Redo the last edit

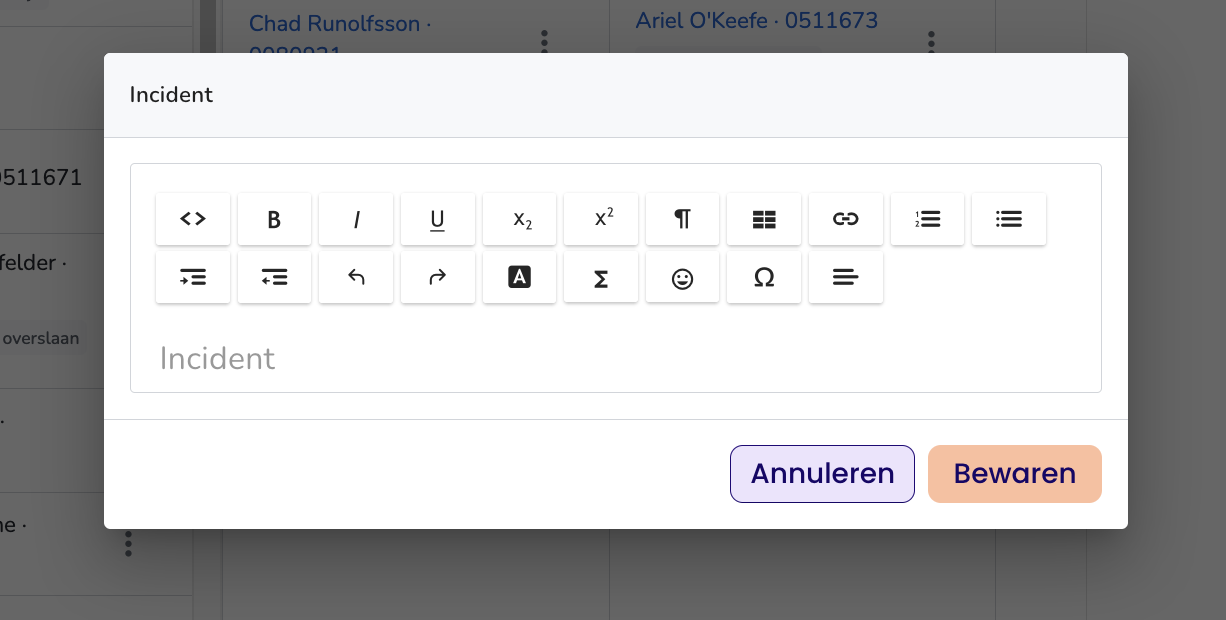tap(438, 277)
